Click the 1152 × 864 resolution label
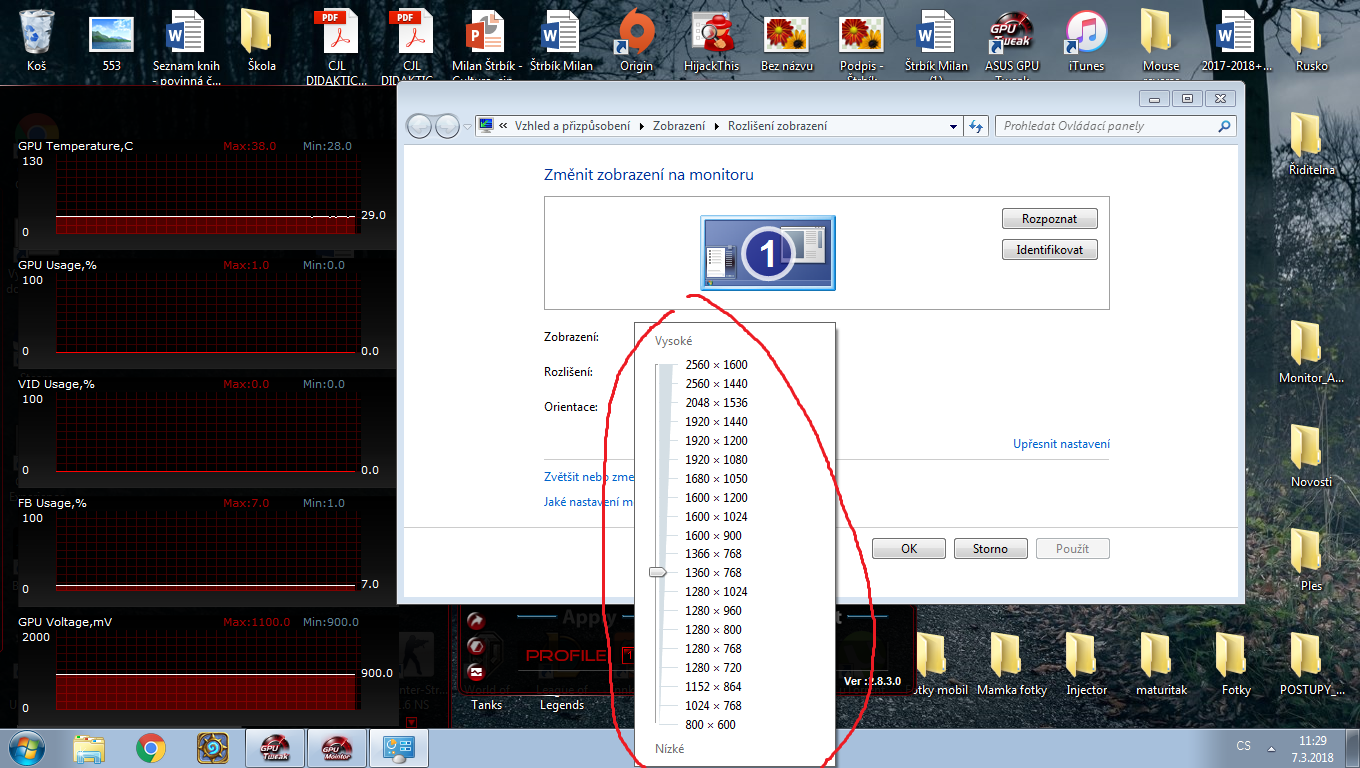 point(713,687)
